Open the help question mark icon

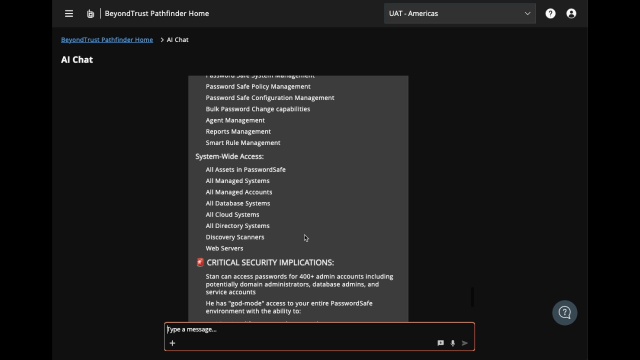point(550,13)
